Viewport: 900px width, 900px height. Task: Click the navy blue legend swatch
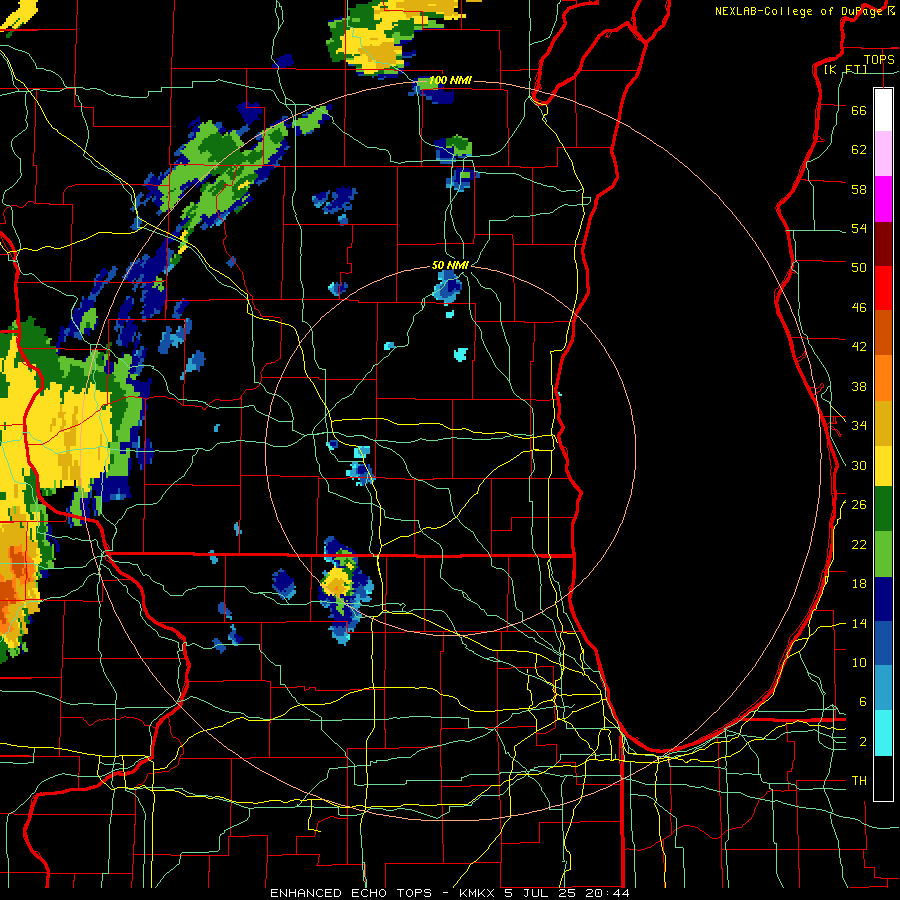[x=883, y=599]
